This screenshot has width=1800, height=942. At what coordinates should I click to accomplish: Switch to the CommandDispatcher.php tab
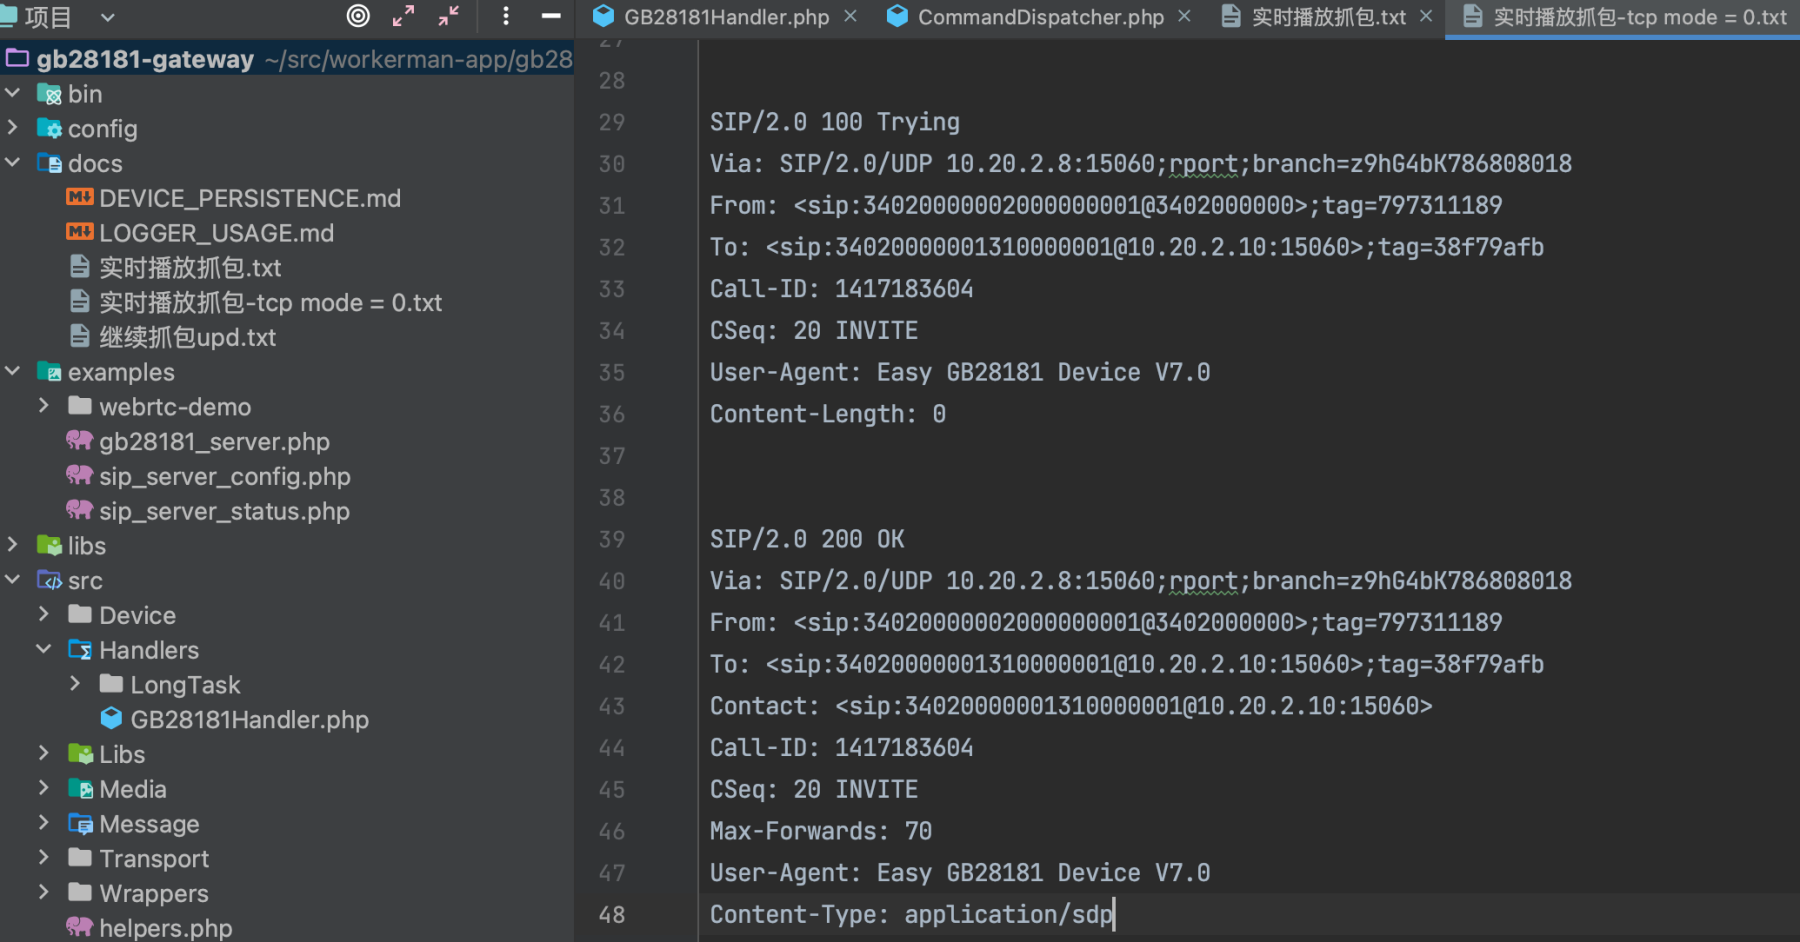tap(1040, 17)
